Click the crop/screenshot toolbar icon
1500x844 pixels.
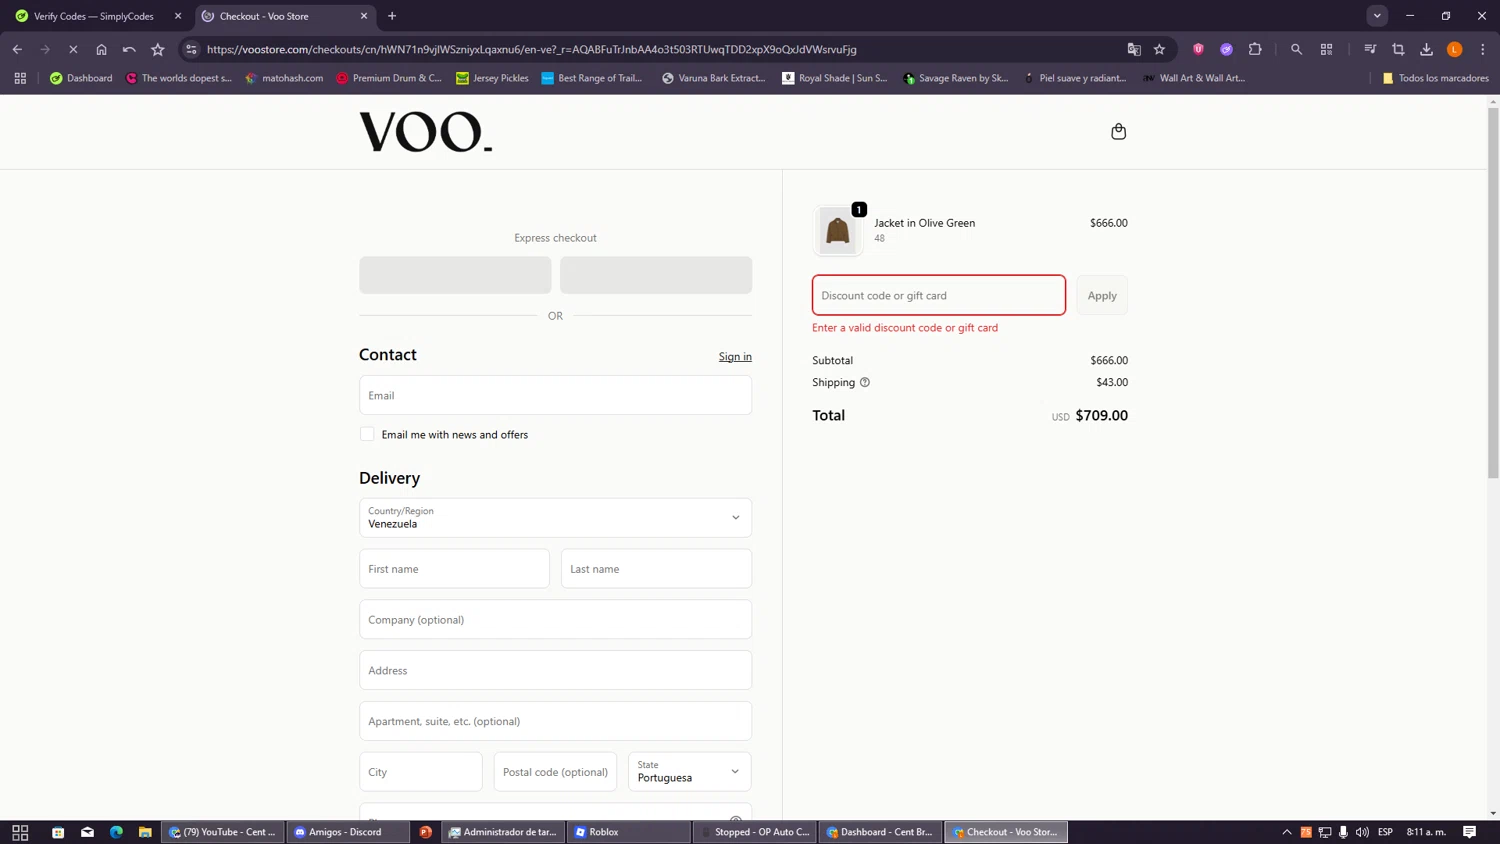1398,49
